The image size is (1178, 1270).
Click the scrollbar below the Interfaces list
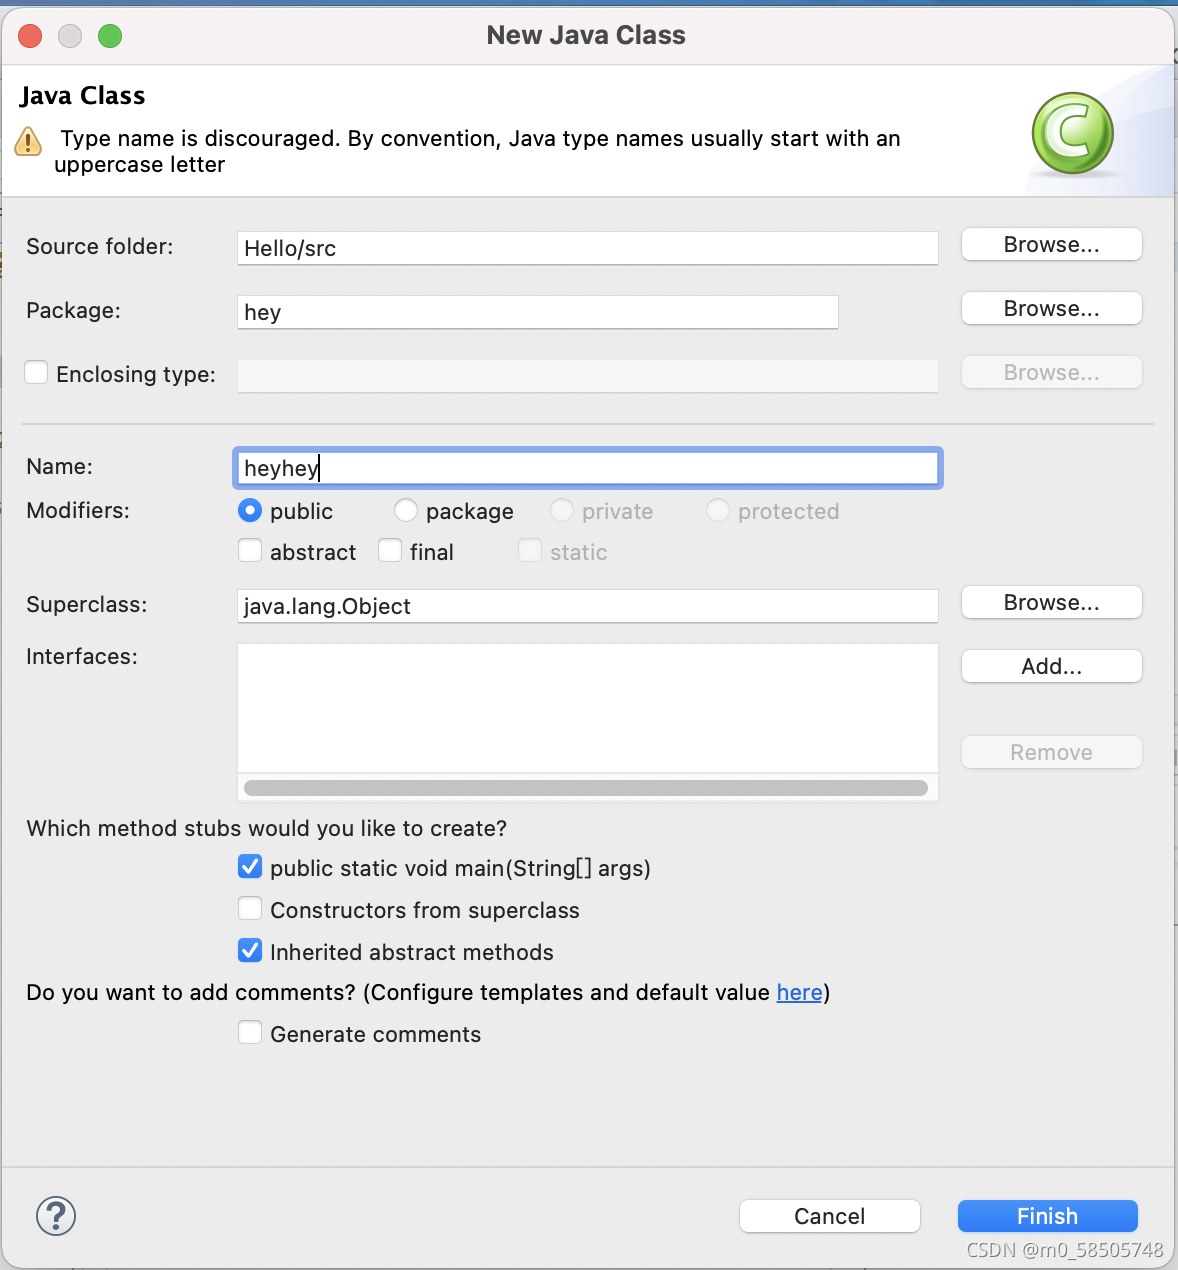tap(587, 788)
